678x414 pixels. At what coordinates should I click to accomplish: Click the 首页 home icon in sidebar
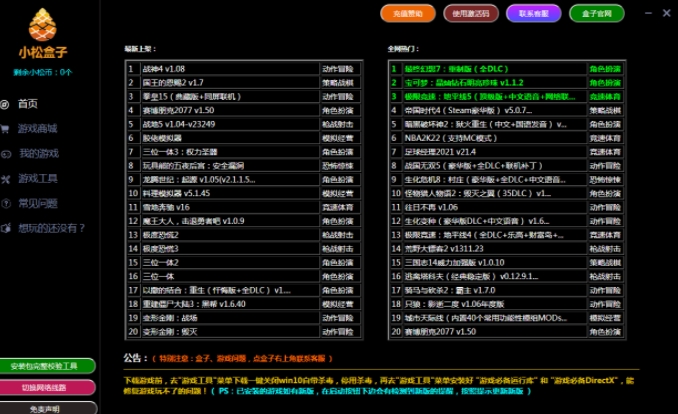point(7,103)
